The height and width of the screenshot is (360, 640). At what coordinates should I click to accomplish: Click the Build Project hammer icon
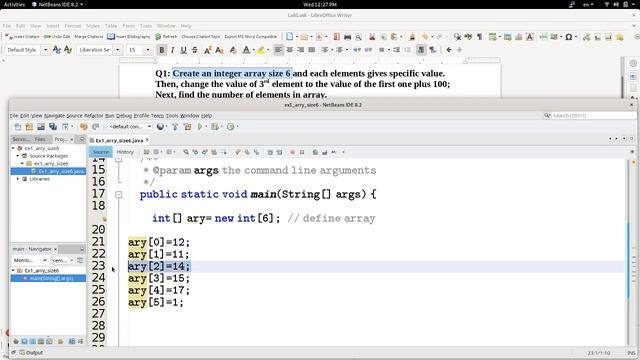175,127
